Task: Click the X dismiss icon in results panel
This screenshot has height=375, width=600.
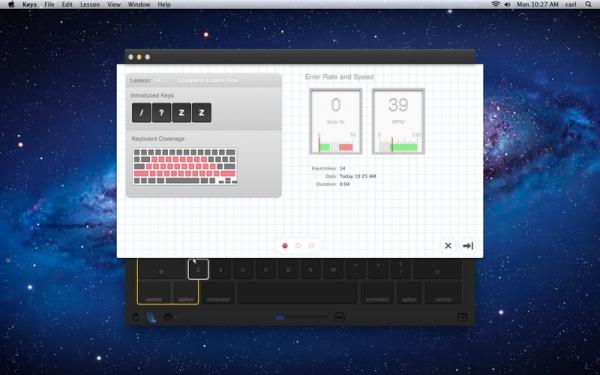Action: pos(448,246)
